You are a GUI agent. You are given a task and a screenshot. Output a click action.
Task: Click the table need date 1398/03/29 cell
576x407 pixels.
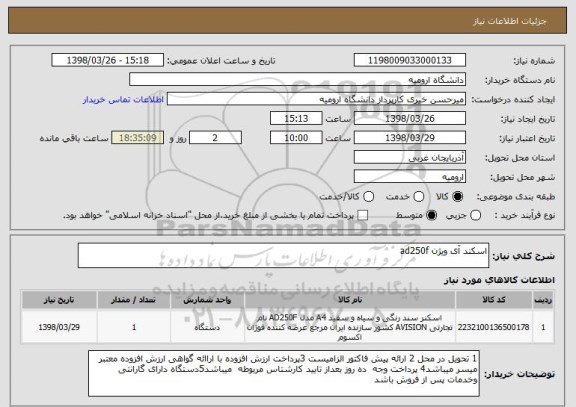click(x=59, y=327)
